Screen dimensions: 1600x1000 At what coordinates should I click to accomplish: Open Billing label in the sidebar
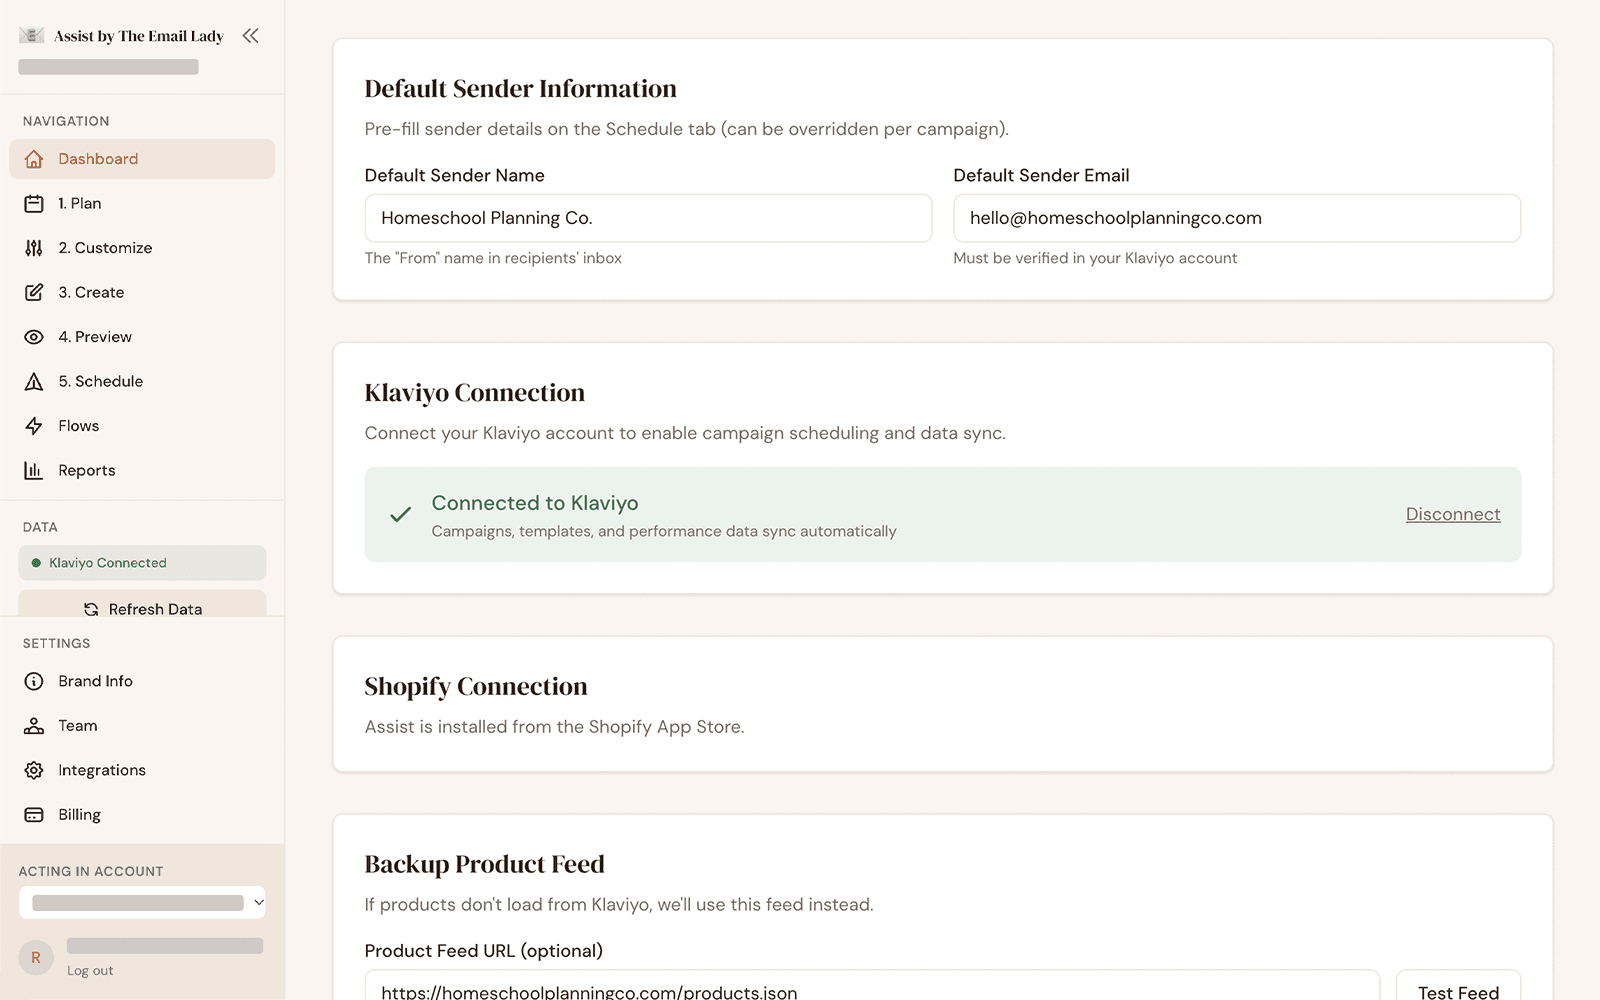point(79,815)
